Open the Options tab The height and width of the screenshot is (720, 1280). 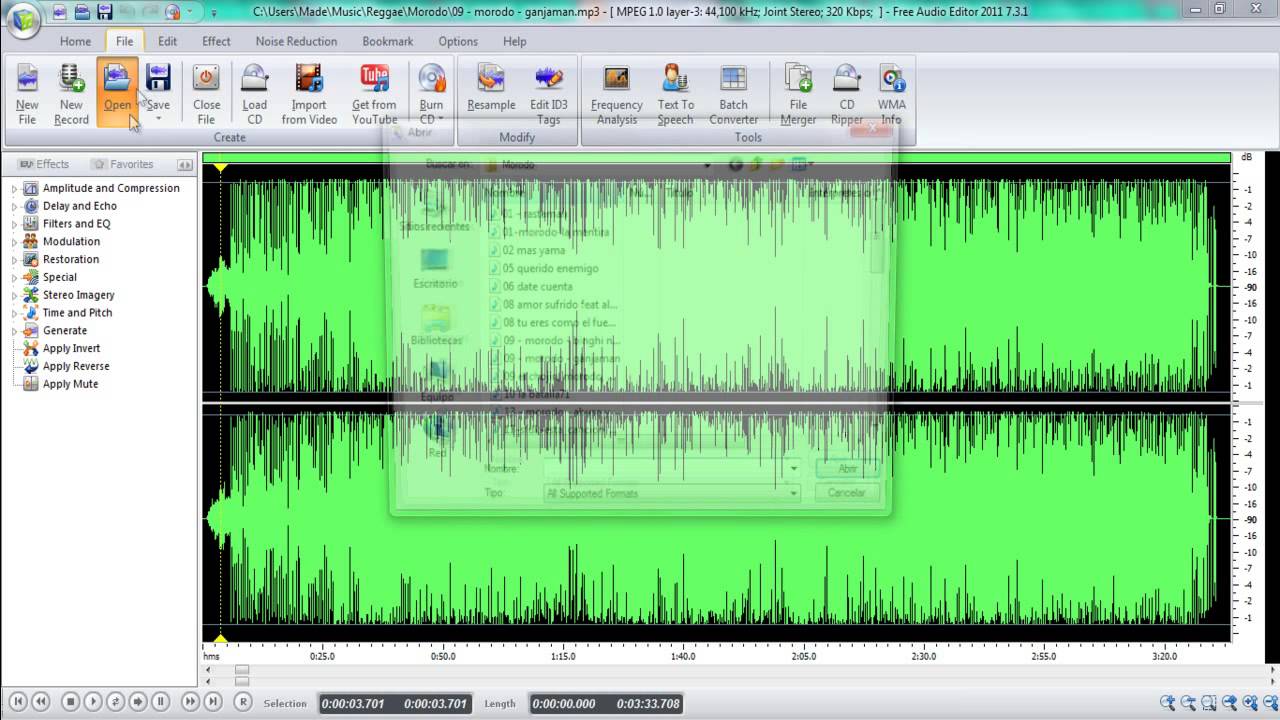click(458, 41)
